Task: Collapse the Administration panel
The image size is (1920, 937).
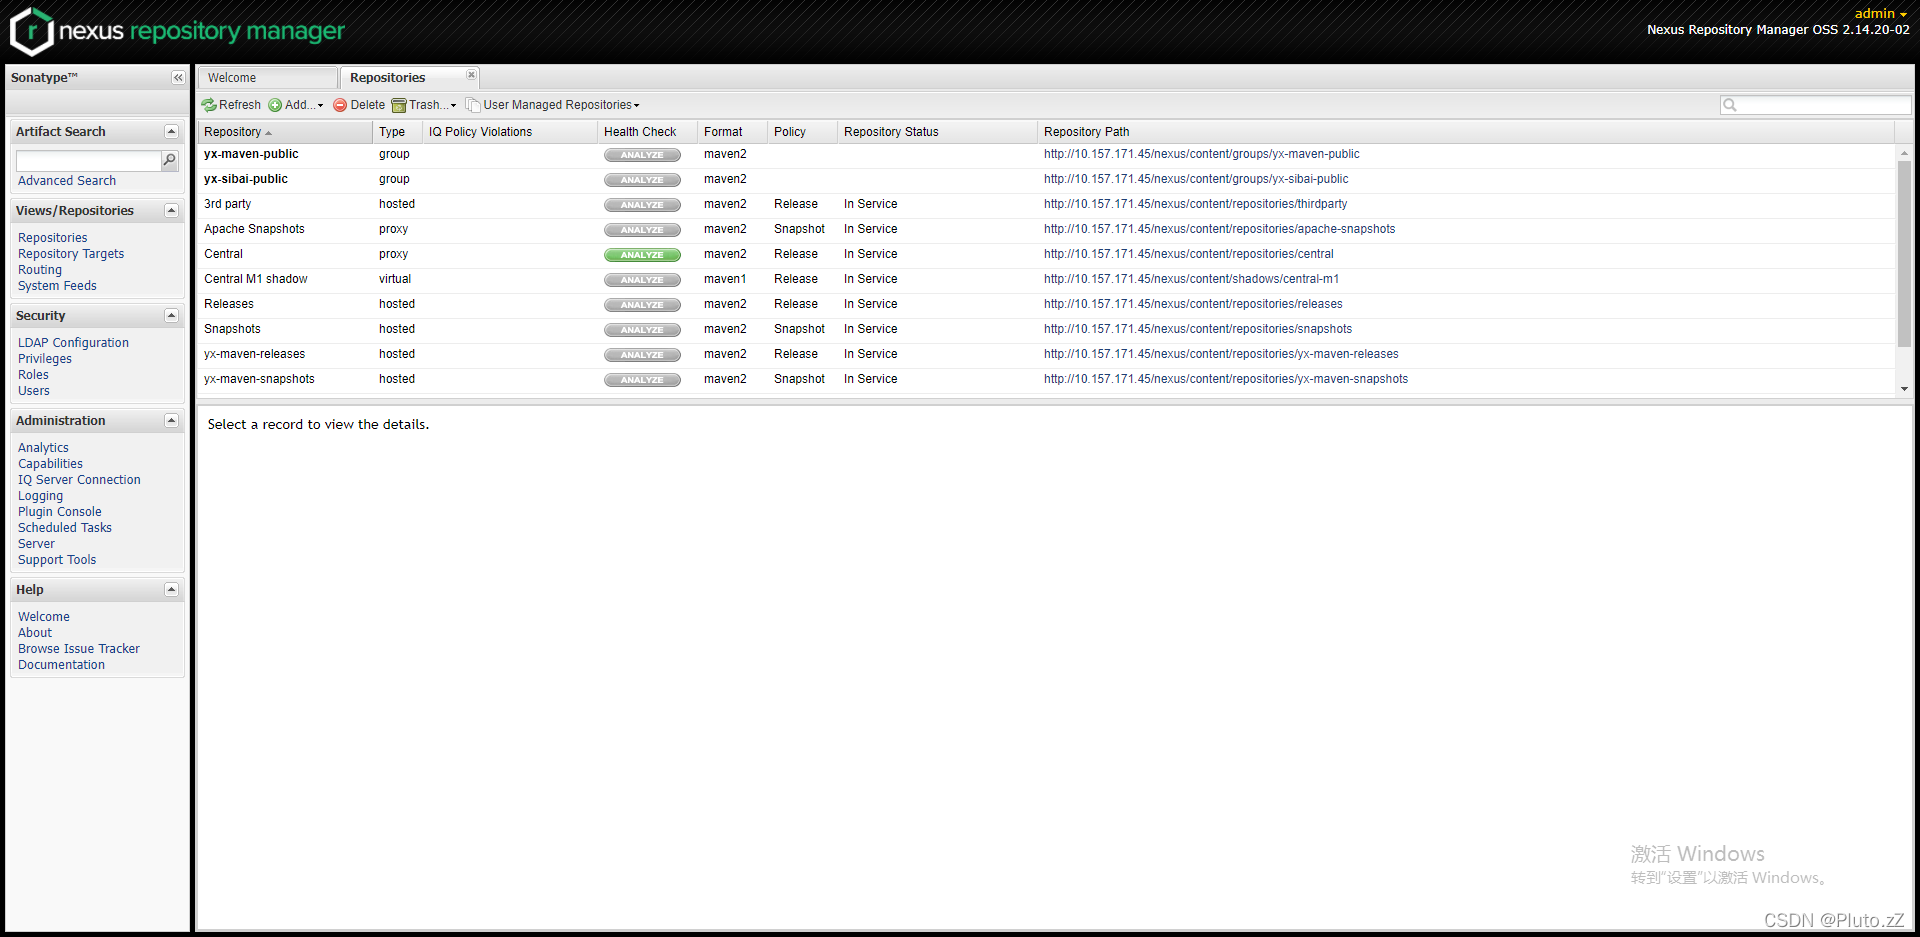Action: (x=171, y=421)
